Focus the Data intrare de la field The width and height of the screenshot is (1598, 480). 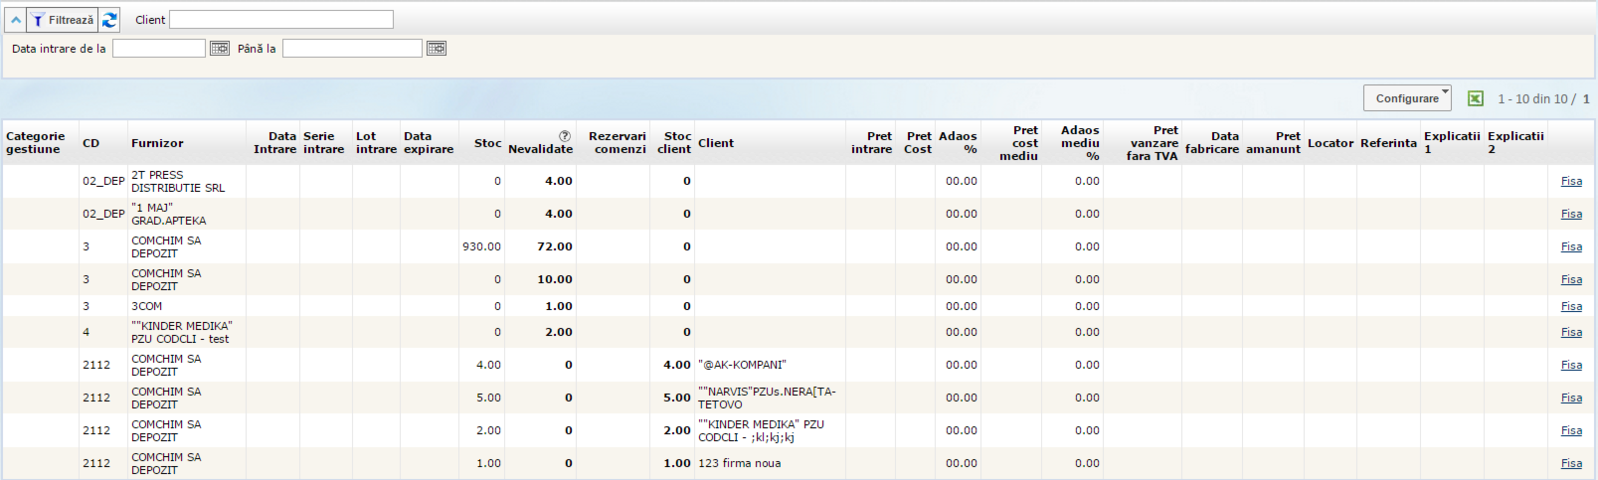[159, 48]
